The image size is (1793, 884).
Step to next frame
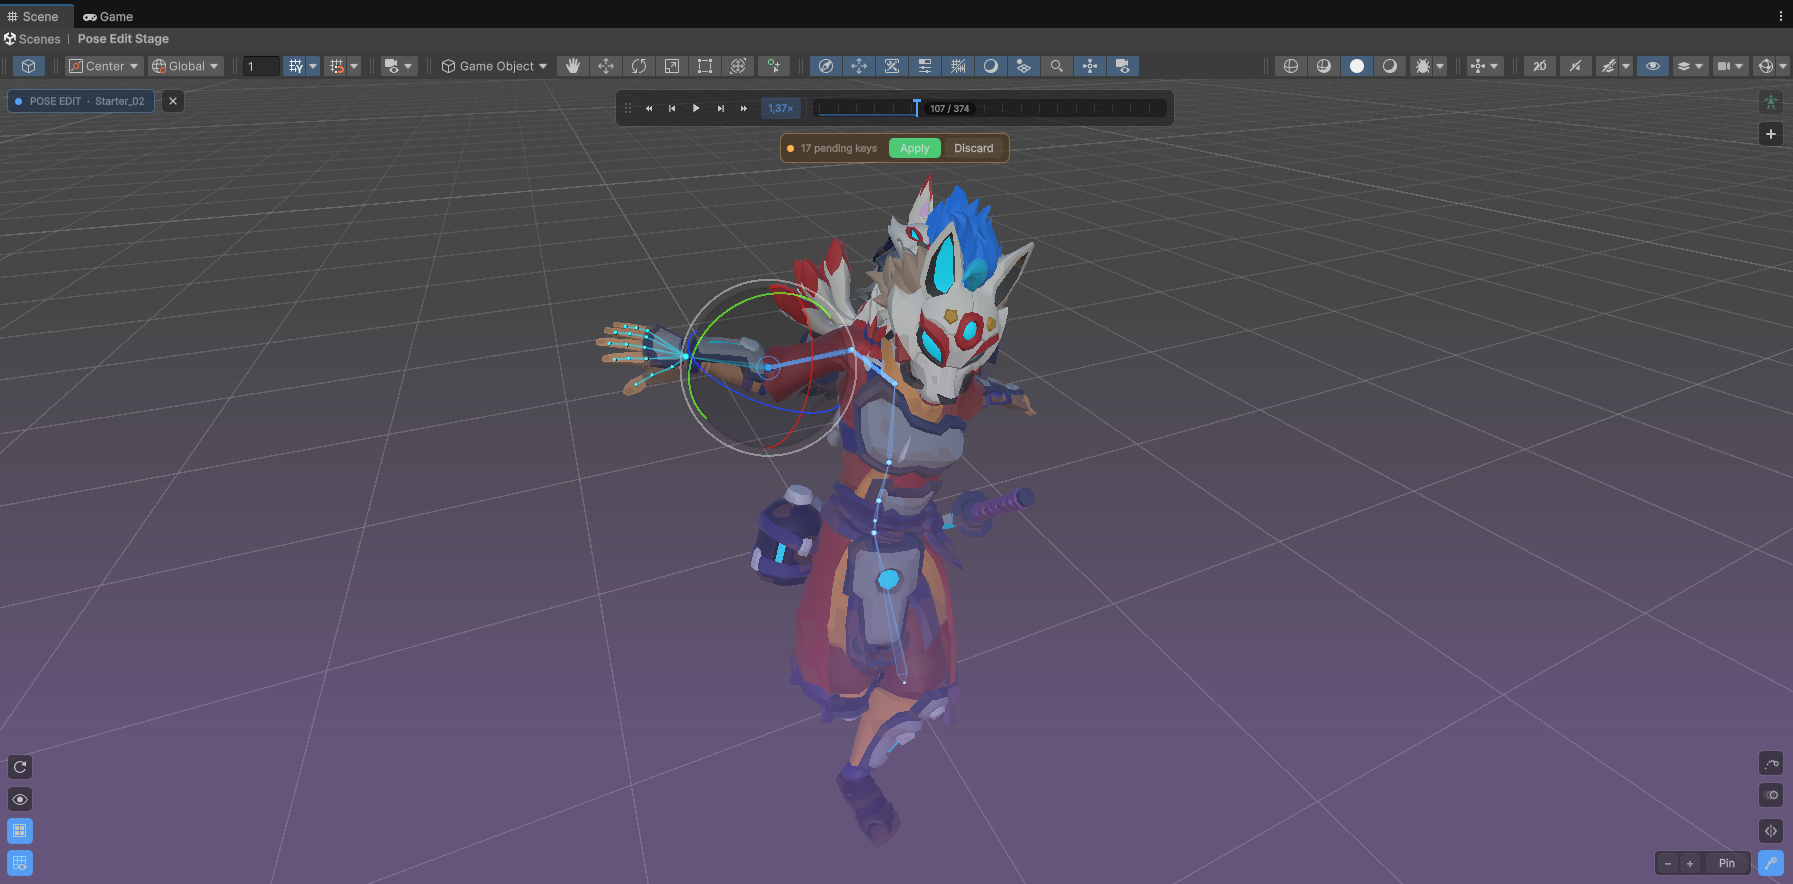pyautogui.click(x=720, y=108)
